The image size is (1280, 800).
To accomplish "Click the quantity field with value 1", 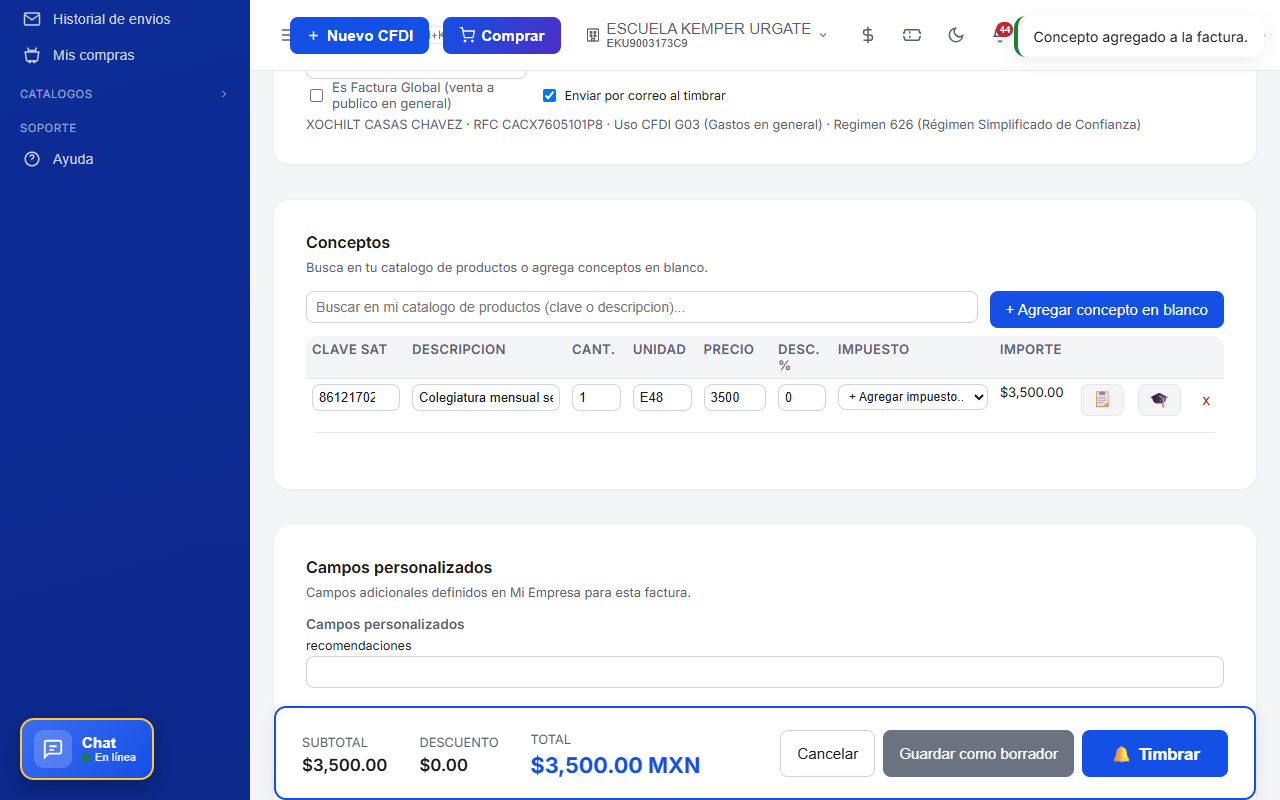I will pyautogui.click(x=596, y=397).
